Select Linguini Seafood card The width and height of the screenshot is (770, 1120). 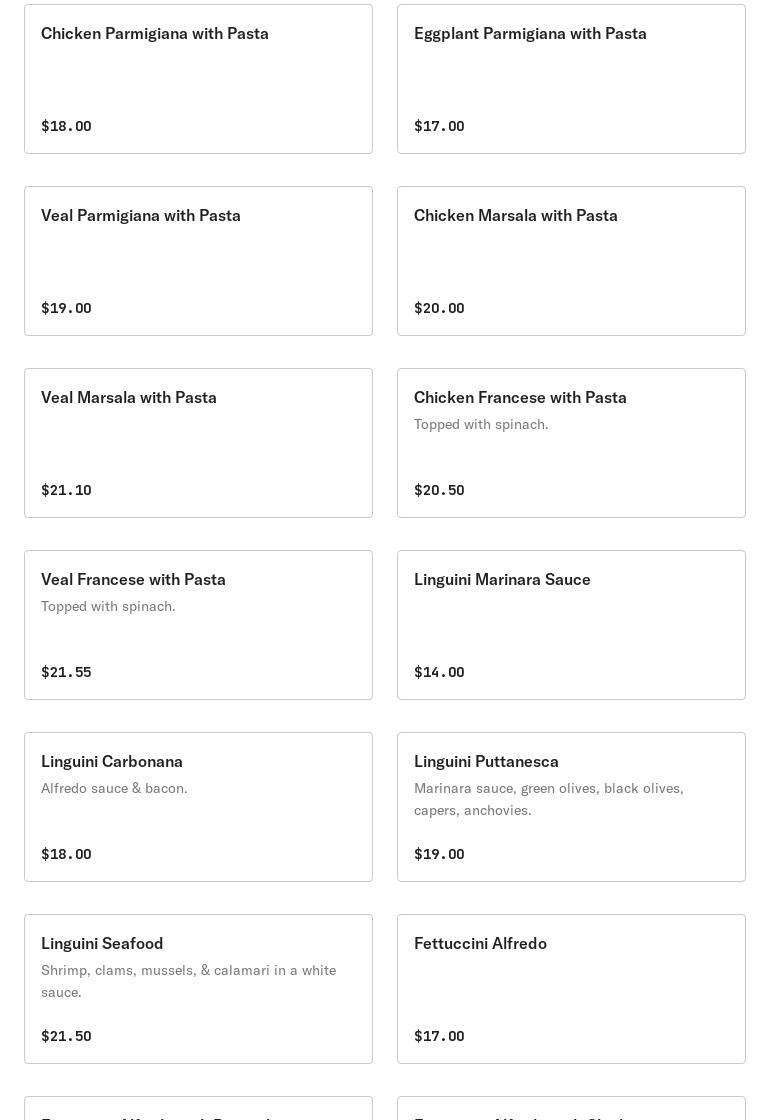(198, 989)
